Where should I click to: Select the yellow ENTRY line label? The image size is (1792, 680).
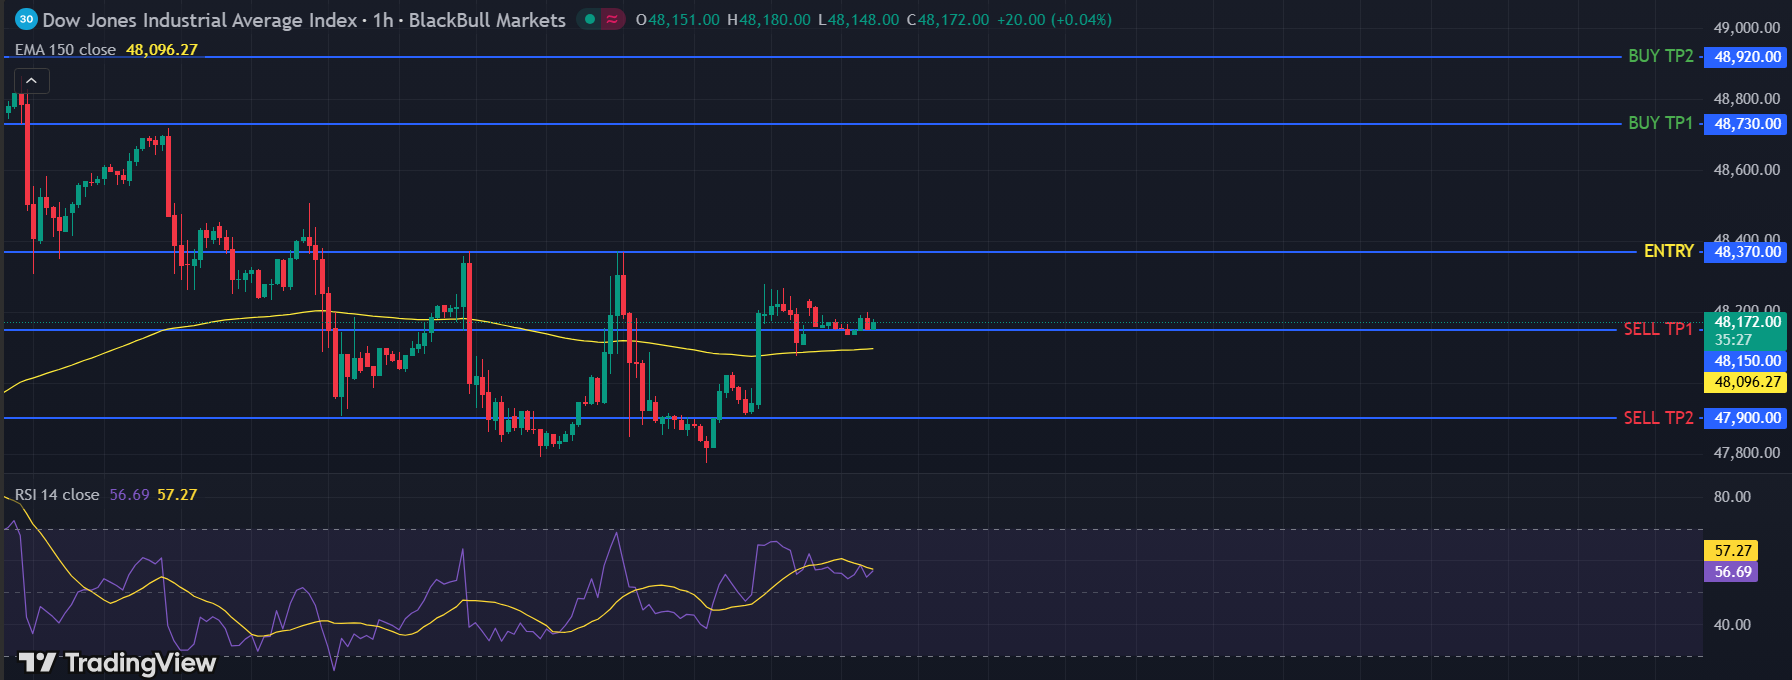click(x=1668, y=251)
